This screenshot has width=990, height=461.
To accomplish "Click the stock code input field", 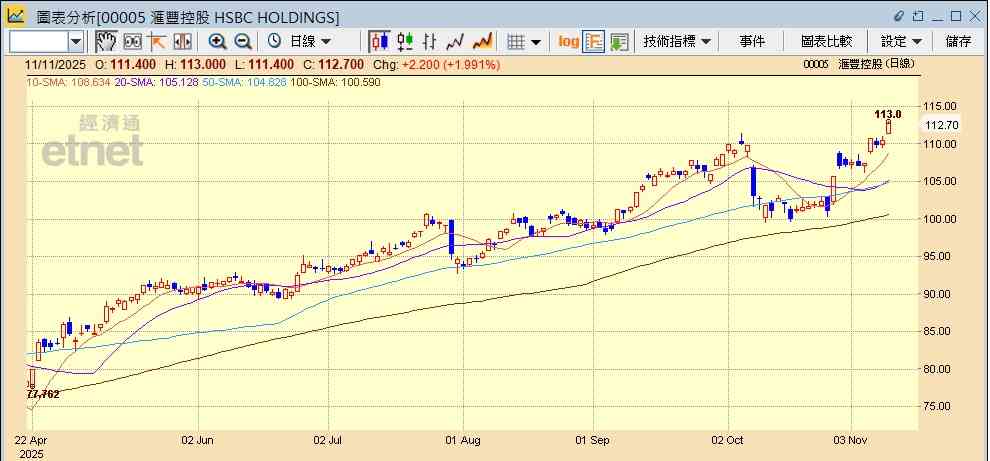I will 38,41.
